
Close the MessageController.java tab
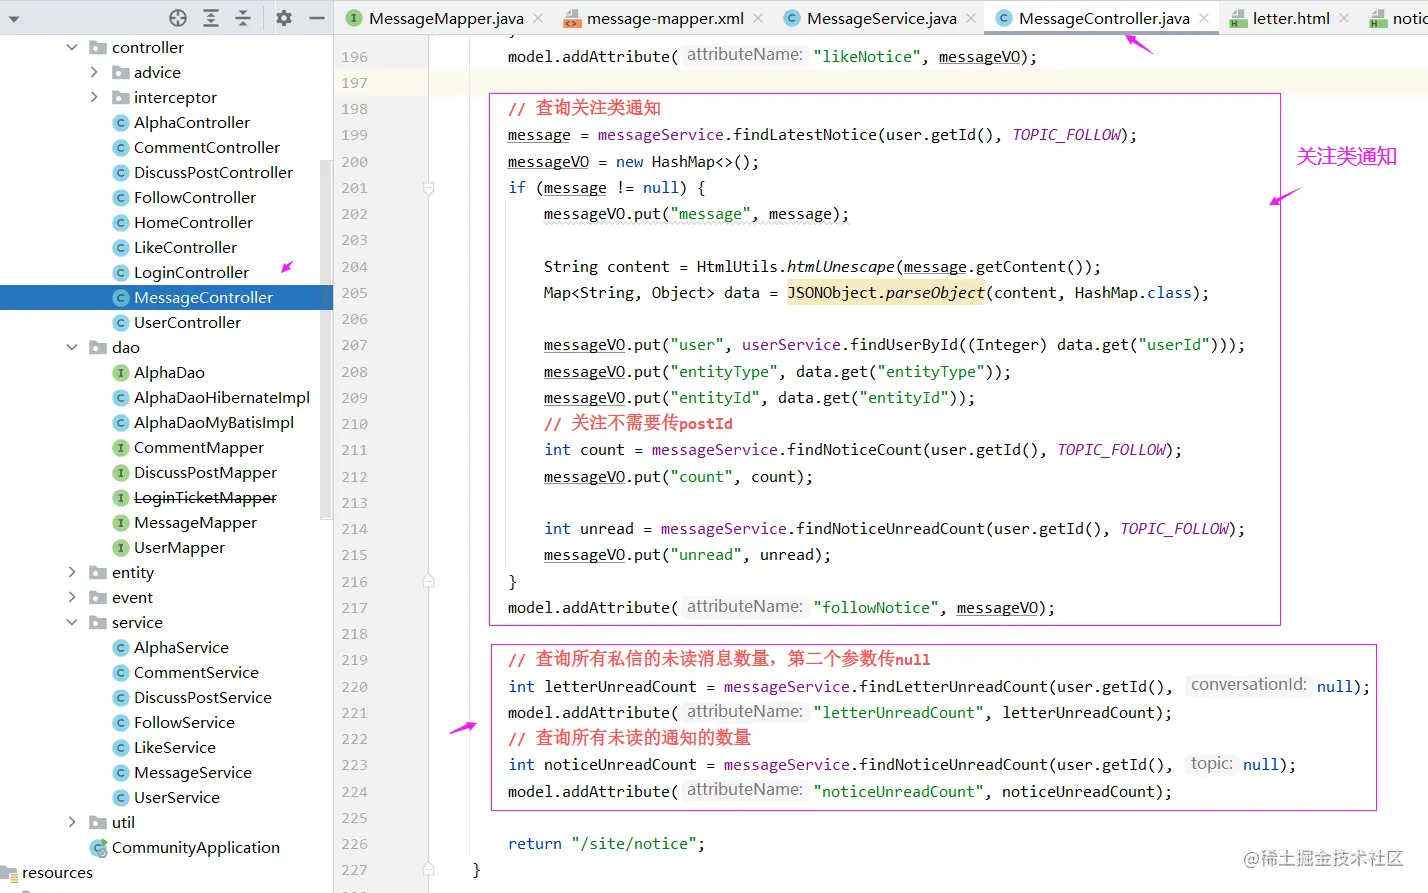(1204, 18)
